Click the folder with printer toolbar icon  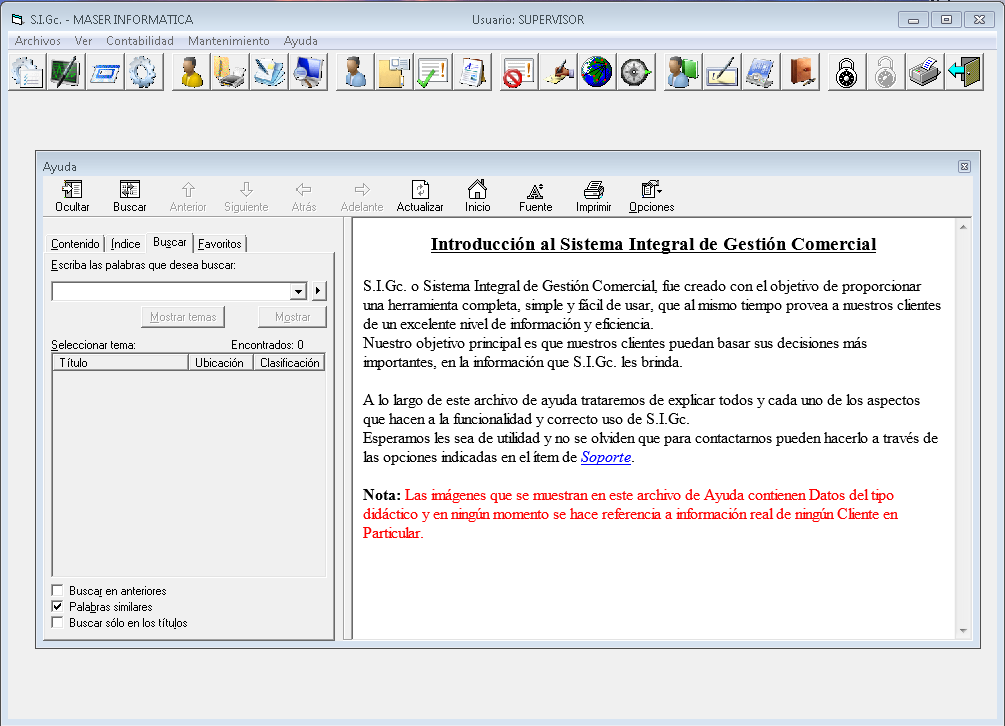[230, 72]
